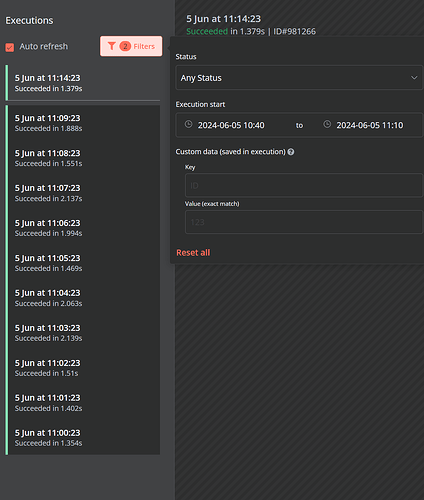Open the execution that succeeded in 2.063s
424x500 pixels.
coord(83,298)
